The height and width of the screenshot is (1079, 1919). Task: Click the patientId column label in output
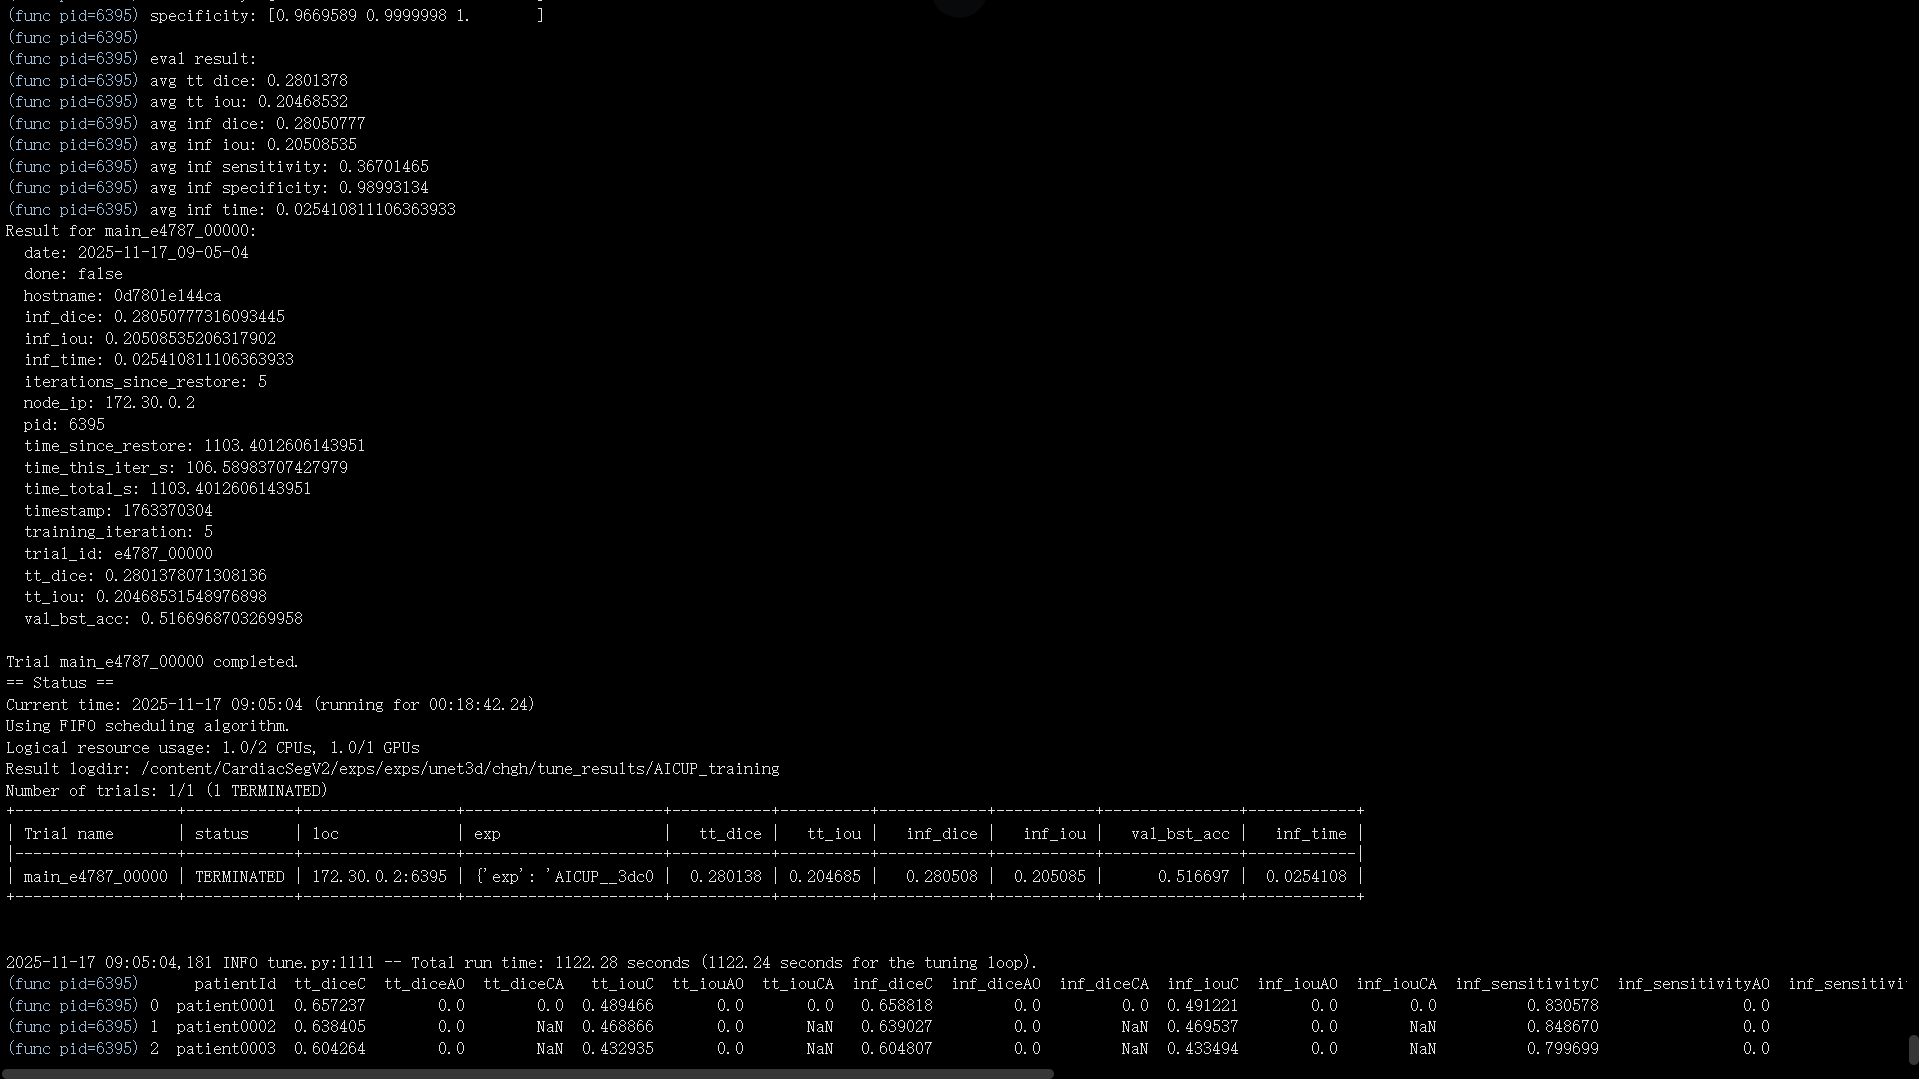(x=236, y=983)
